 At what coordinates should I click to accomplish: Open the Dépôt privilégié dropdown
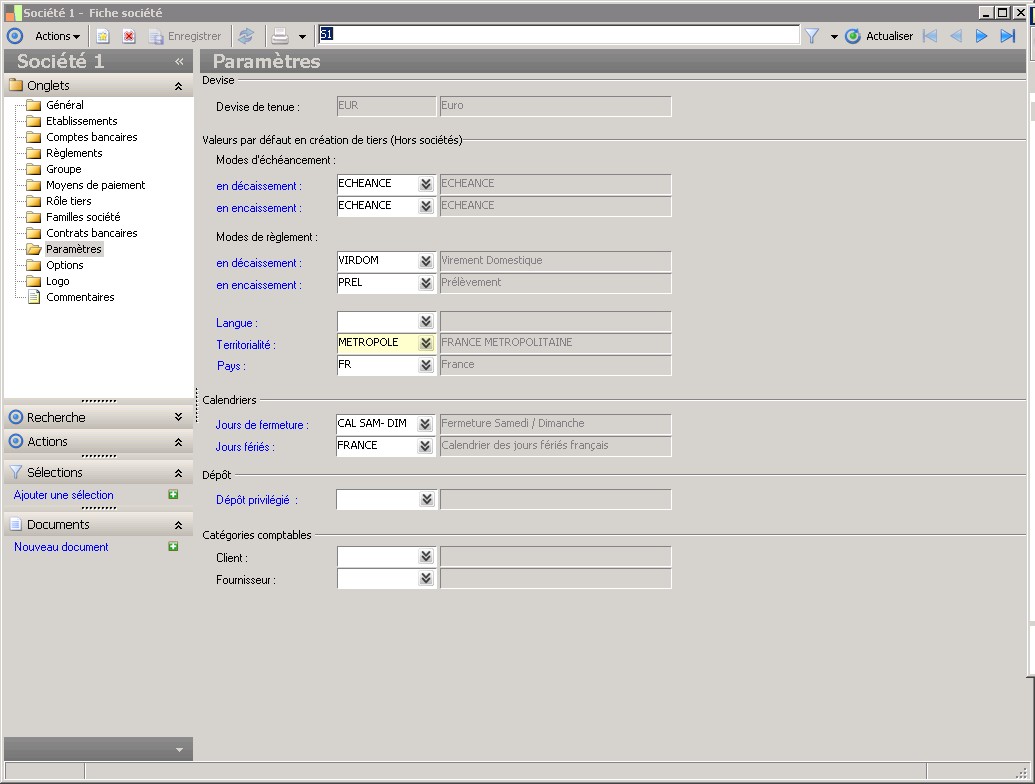click(x=426, y=499)
